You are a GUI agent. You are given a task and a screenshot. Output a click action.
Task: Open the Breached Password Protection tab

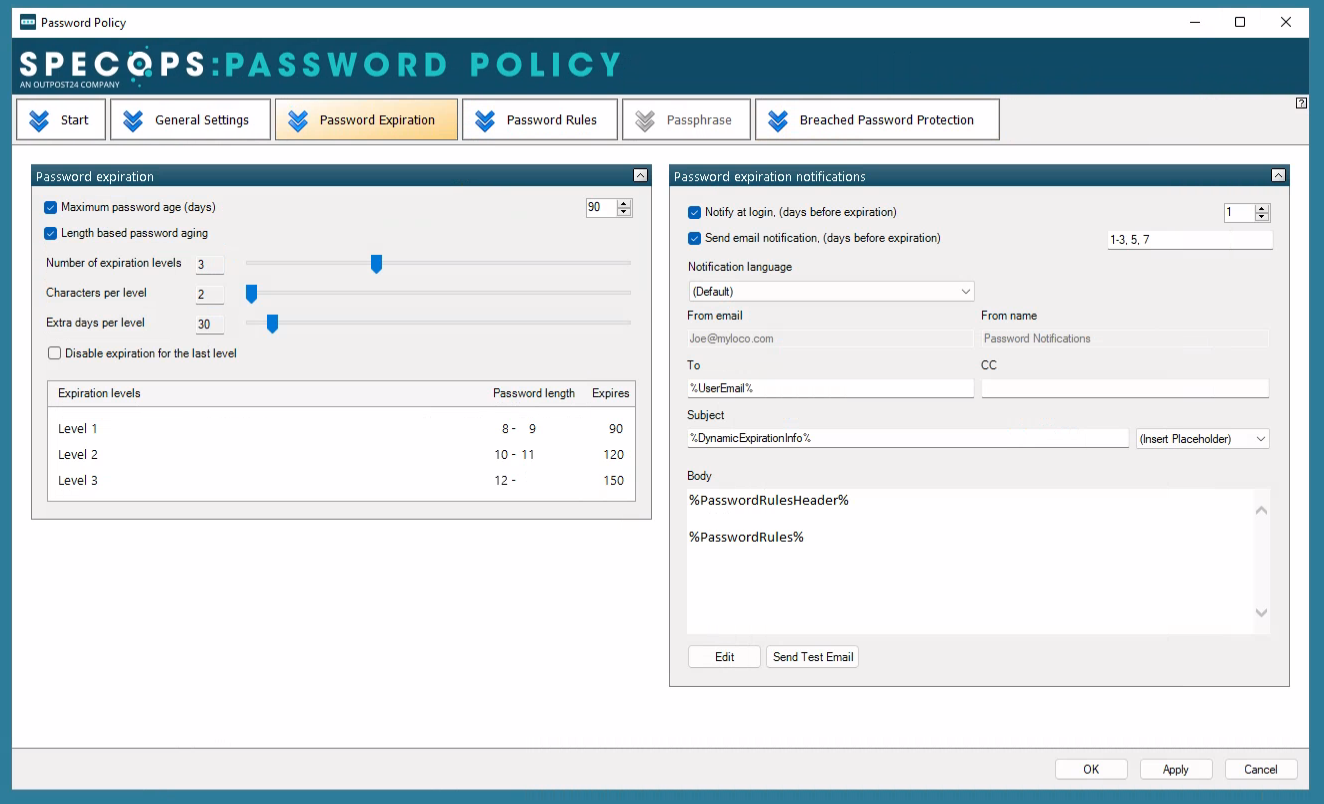click(877, 120)
